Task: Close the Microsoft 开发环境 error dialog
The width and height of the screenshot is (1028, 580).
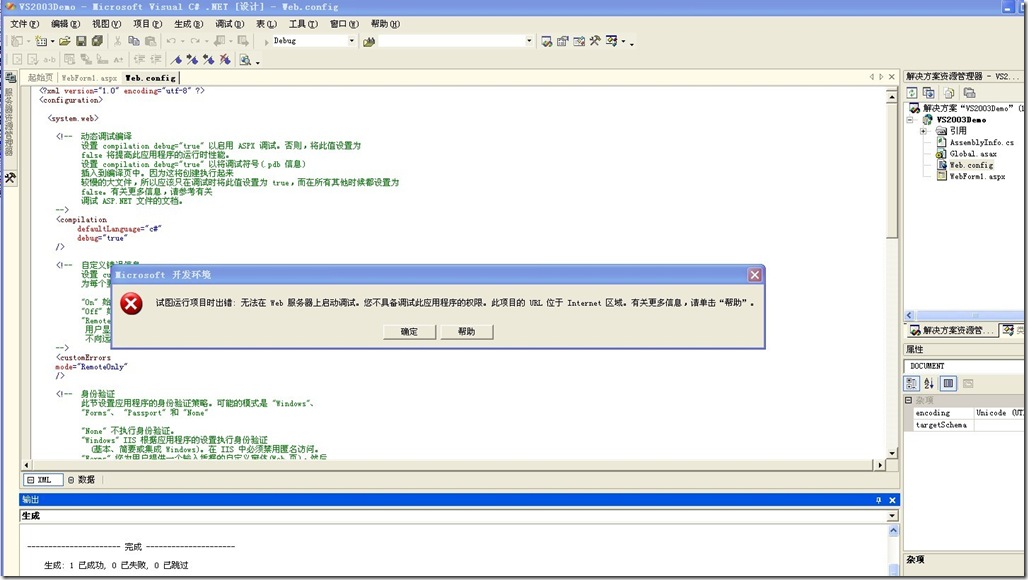Action: click(755, 275)
